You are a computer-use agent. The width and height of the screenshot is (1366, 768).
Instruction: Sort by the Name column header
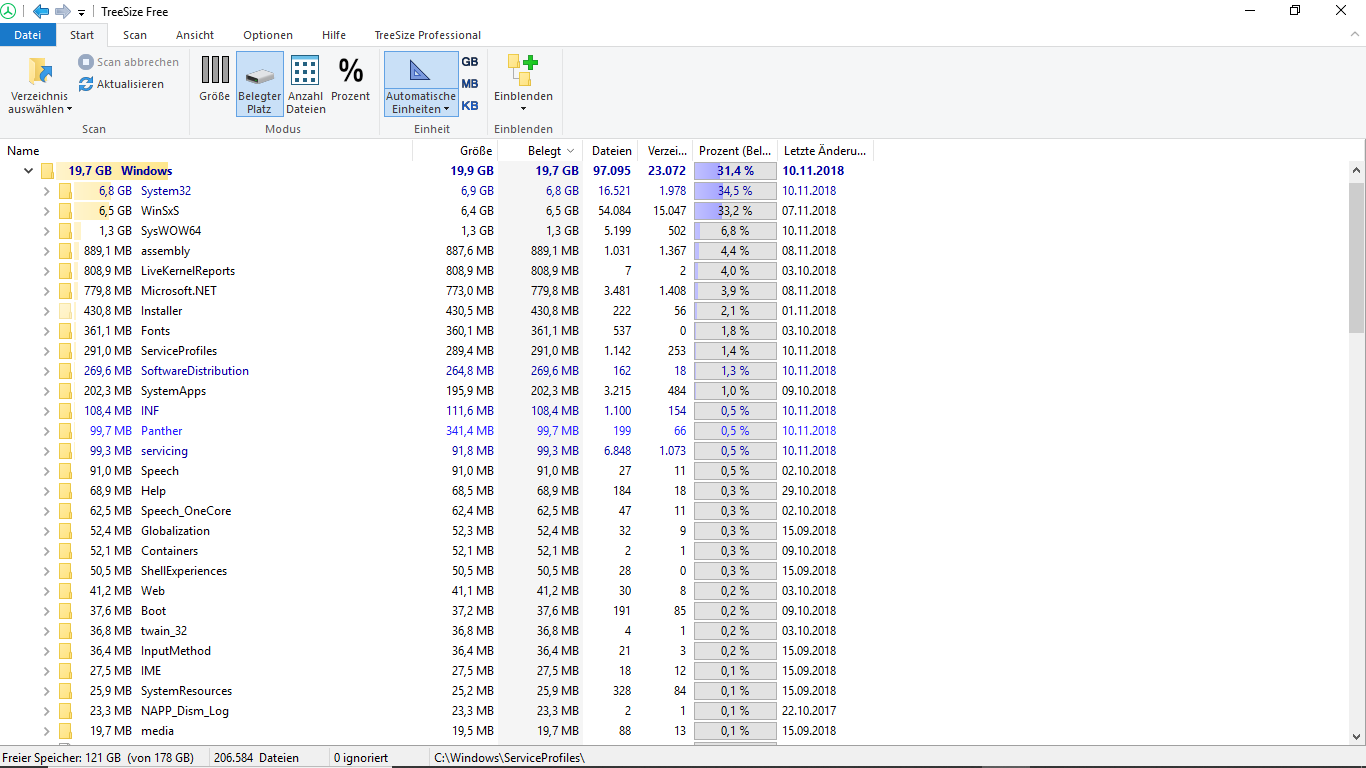pyautogui.click(x=206, y=151)
